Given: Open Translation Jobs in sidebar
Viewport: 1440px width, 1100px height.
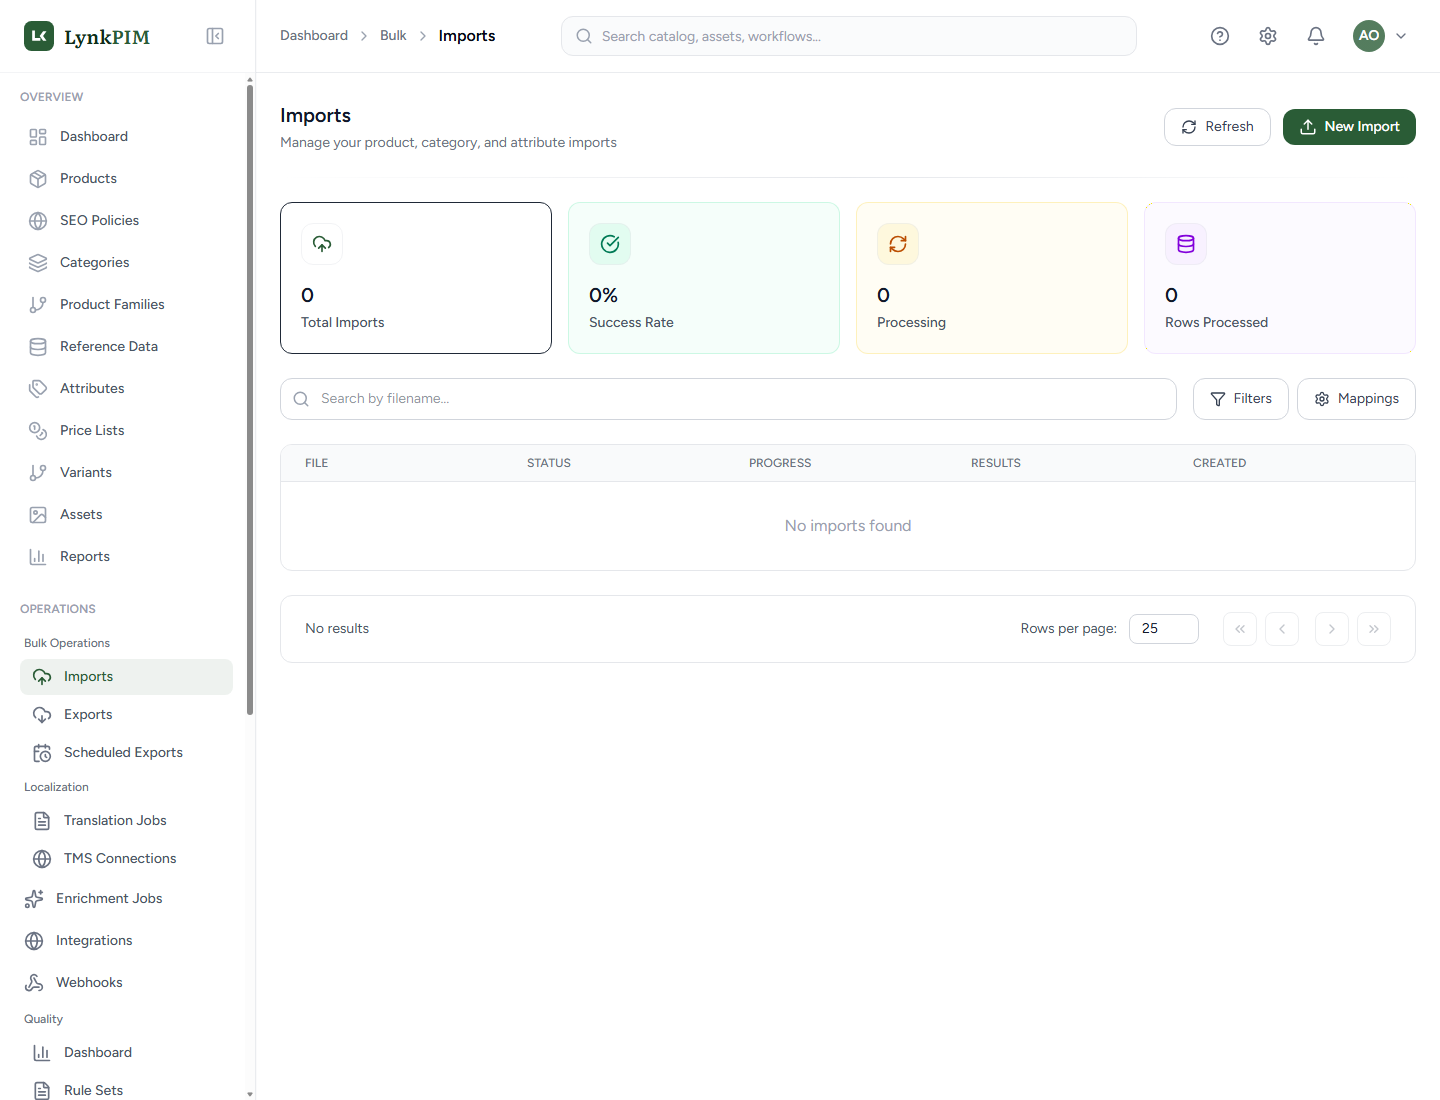Looking at the screenshot, I should point(126,821).
